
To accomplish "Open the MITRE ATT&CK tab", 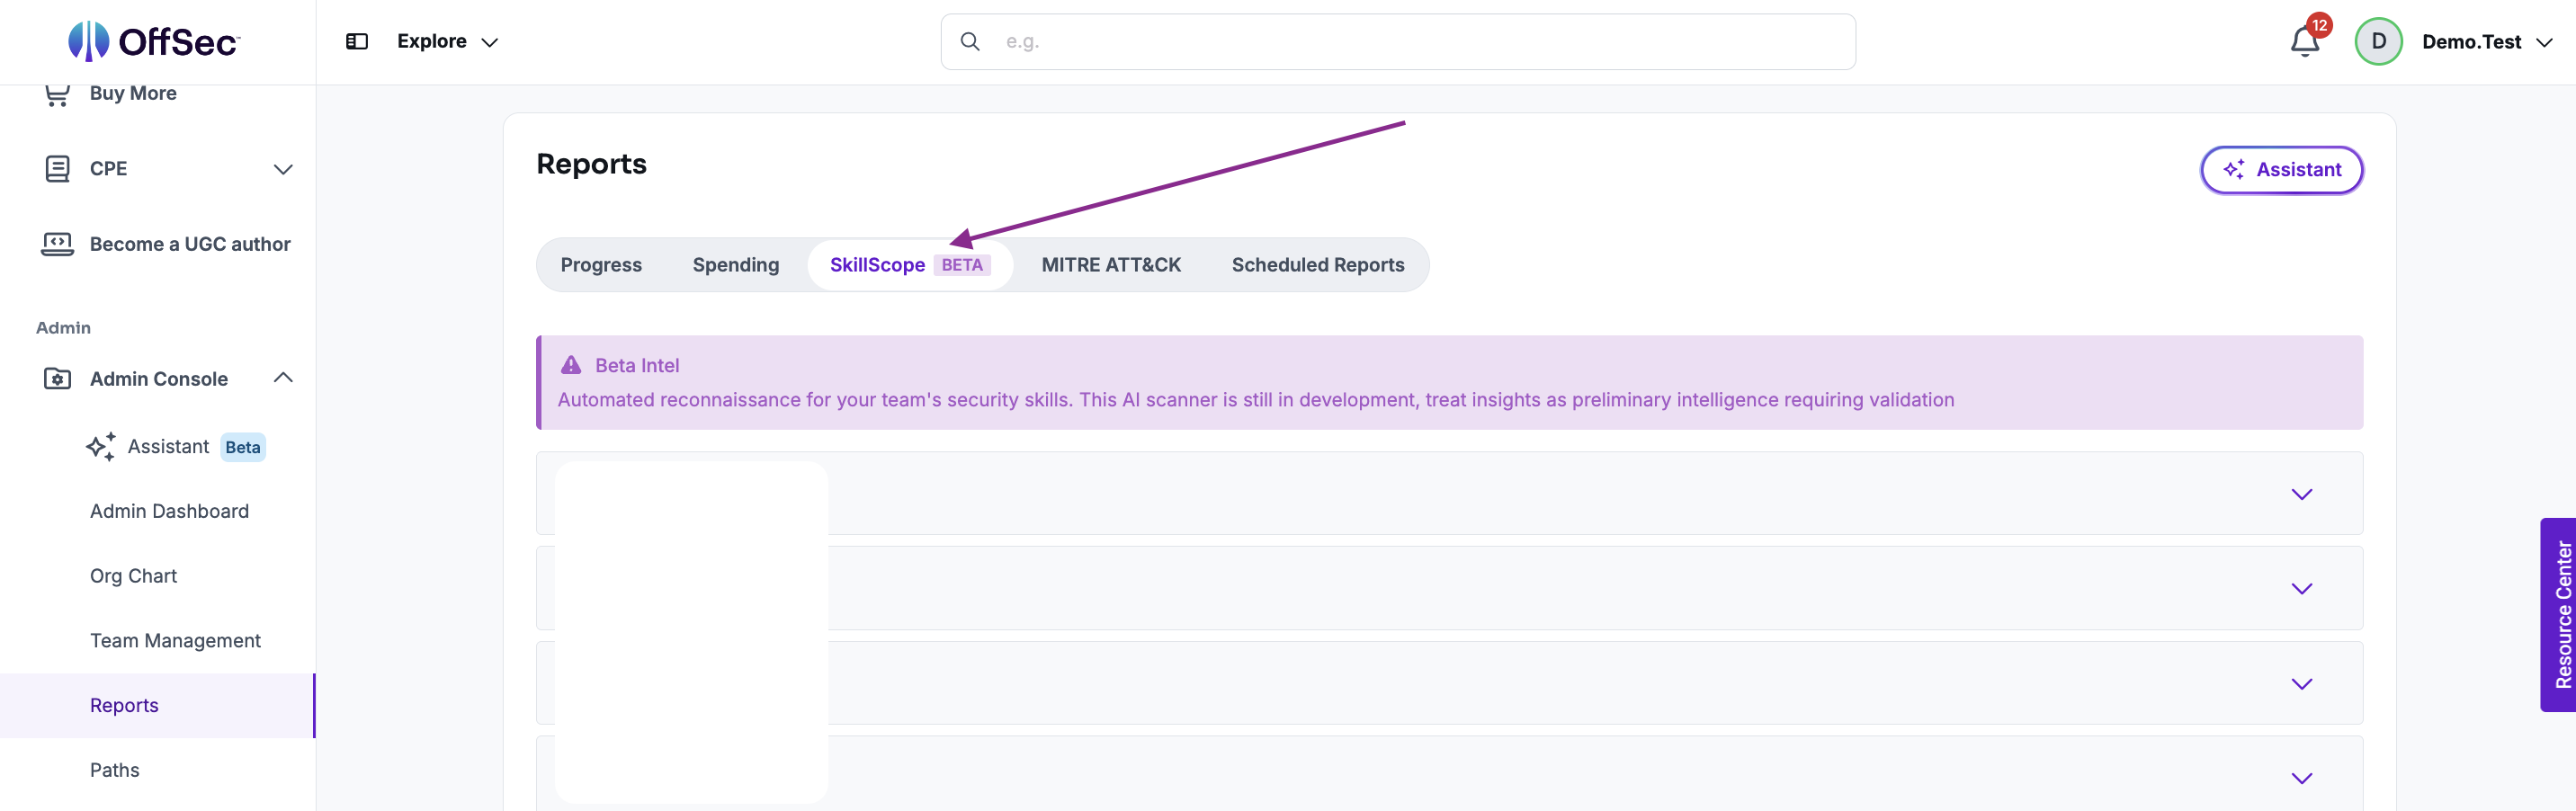I will click(1110, 265).
